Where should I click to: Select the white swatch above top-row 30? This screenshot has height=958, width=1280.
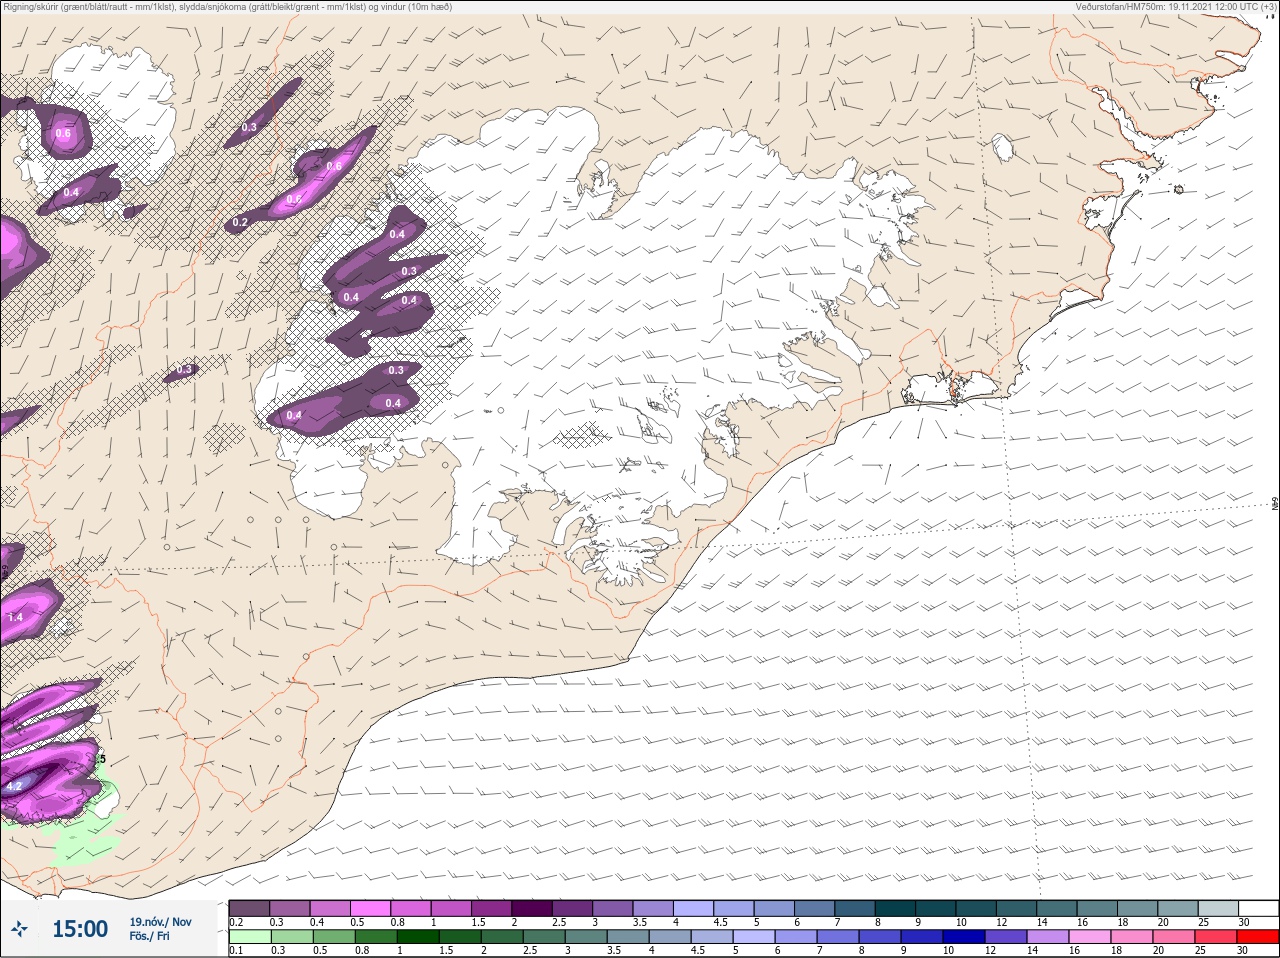[x=1257, y=908]
